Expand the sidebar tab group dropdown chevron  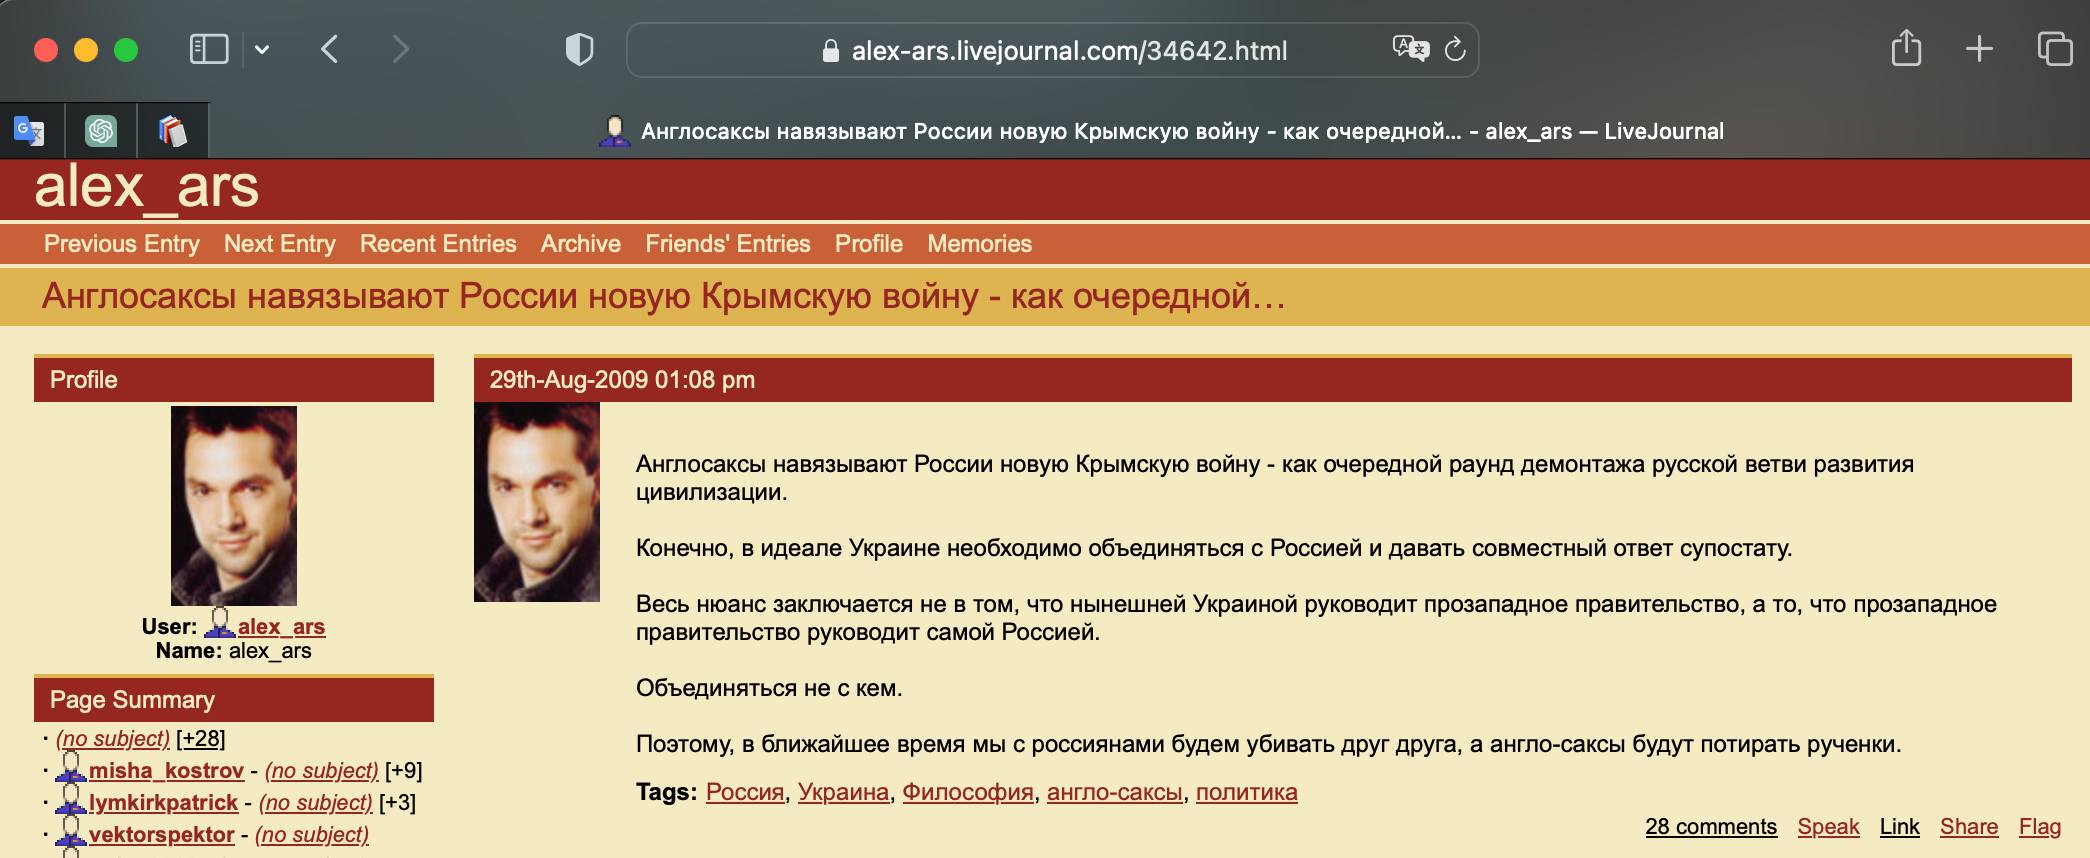pos(262,49)
